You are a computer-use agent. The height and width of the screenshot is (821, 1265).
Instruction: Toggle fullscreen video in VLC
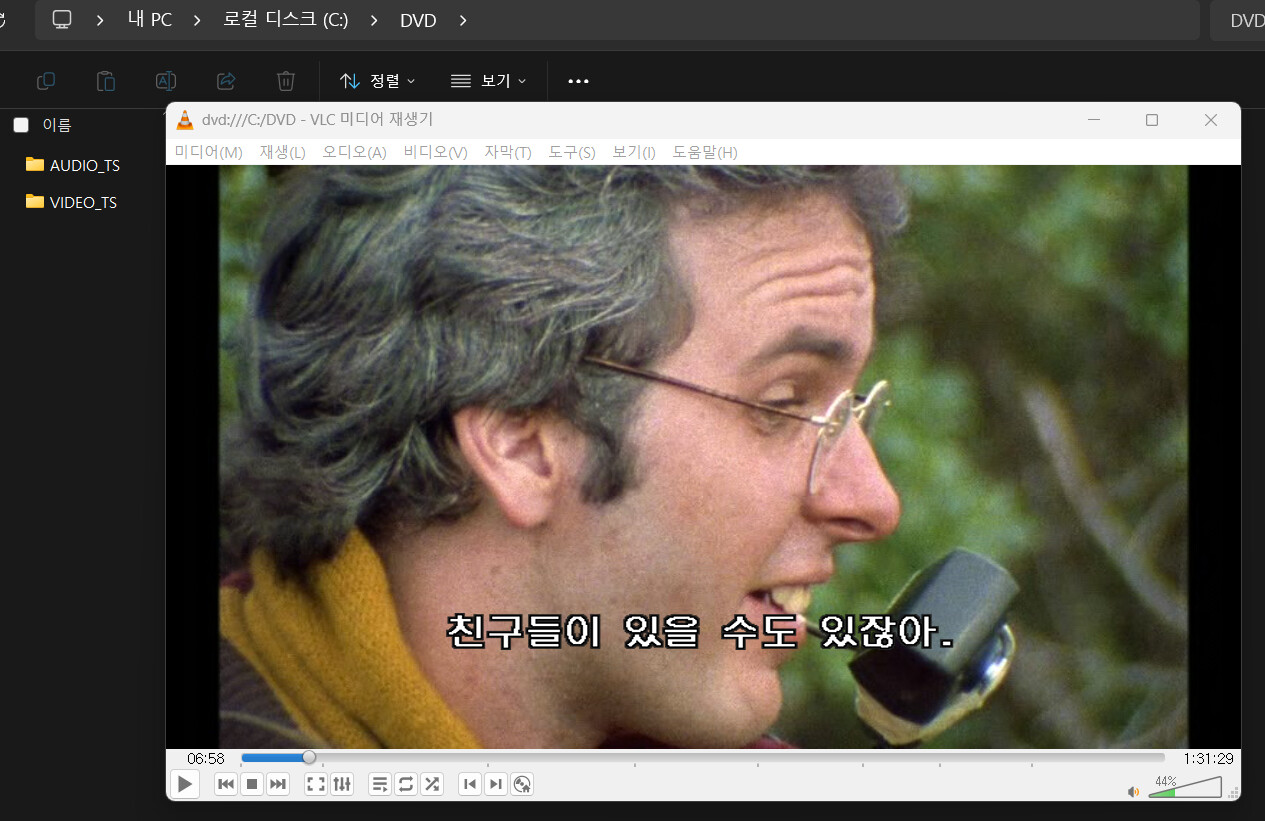tap(316, 784)
